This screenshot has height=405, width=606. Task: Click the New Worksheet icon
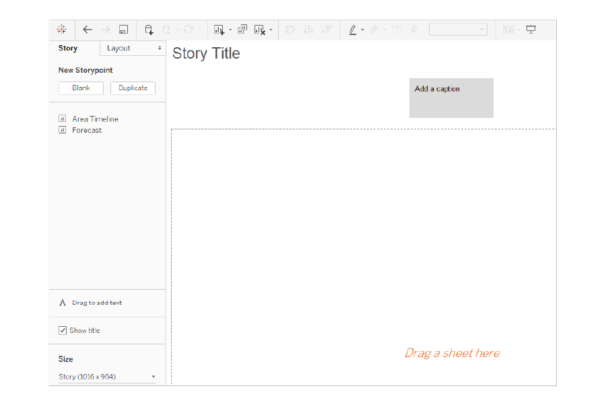pos(218,30)
